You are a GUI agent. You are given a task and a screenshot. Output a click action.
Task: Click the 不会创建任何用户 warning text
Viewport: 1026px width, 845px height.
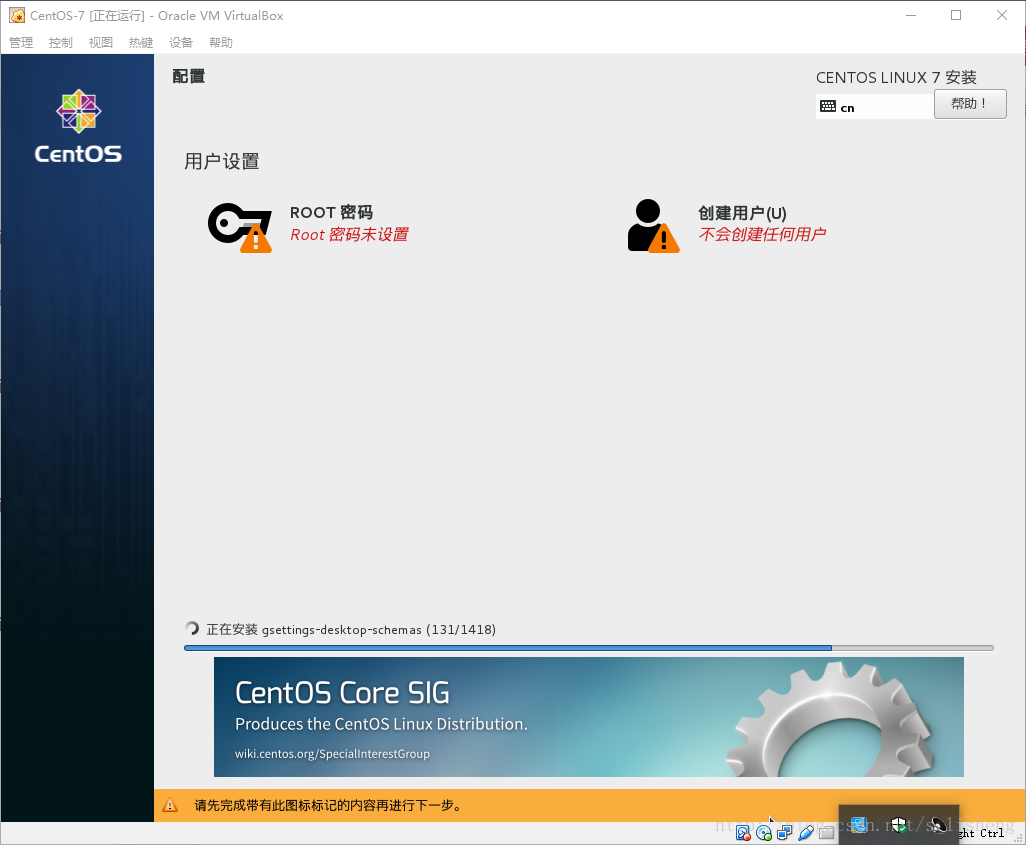click(762, 234)
